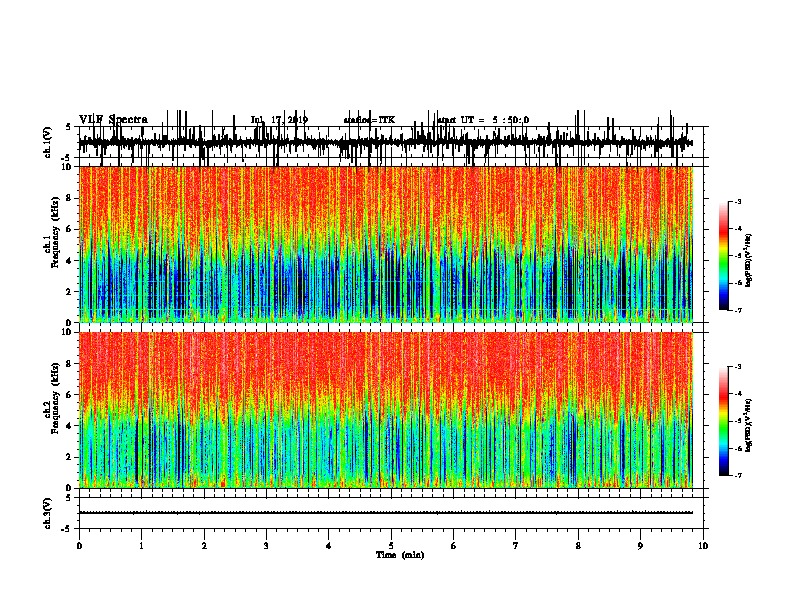Image resolution: width=792 pixels, height=612 pixels.
Task: Click the flat ch.3 voltage trace line
Action: tap(385, 513)
